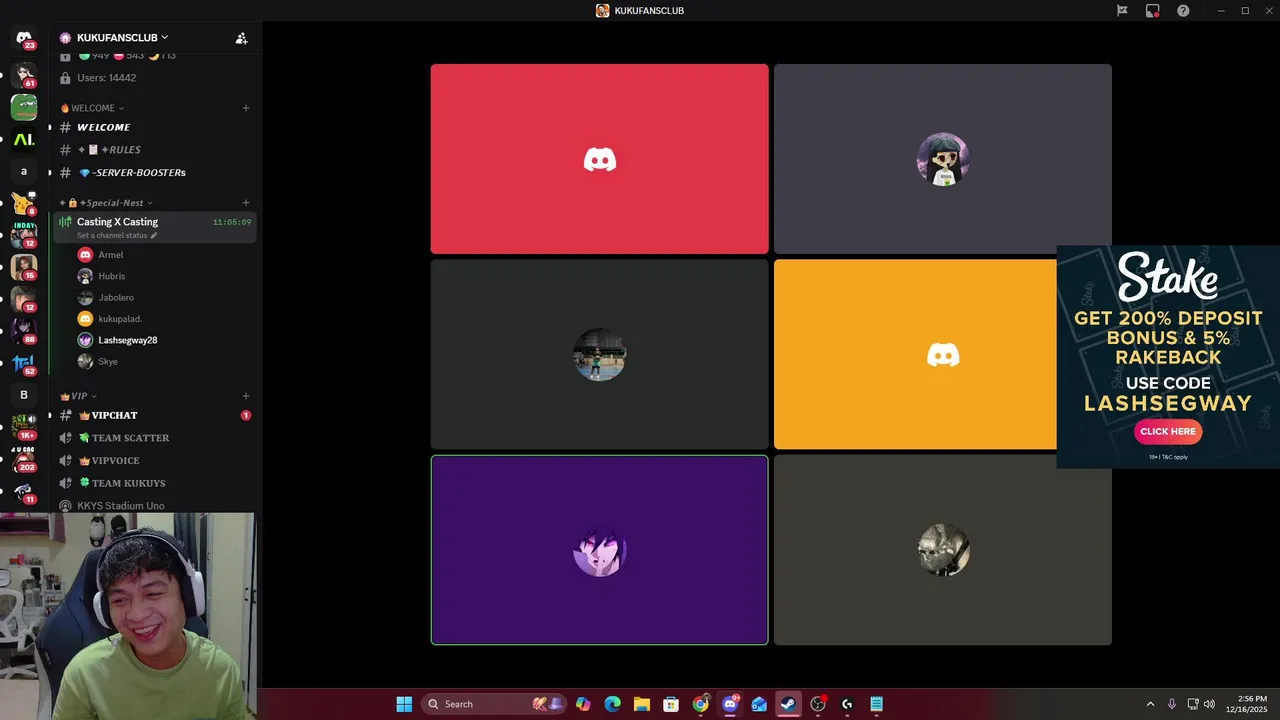This screenshot has height=720, width=1280.
Task: Select the Casting X Casting voice channel
Action: (x=155, y=227)
